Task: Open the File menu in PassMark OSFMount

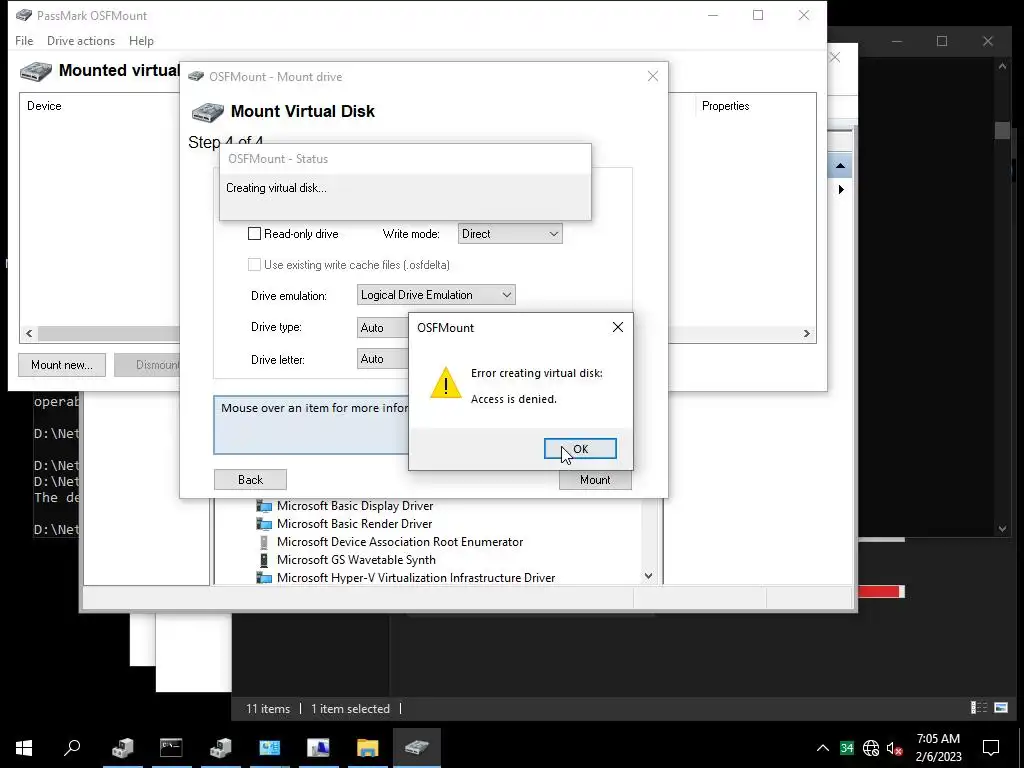Action: (x=24, y=40)
